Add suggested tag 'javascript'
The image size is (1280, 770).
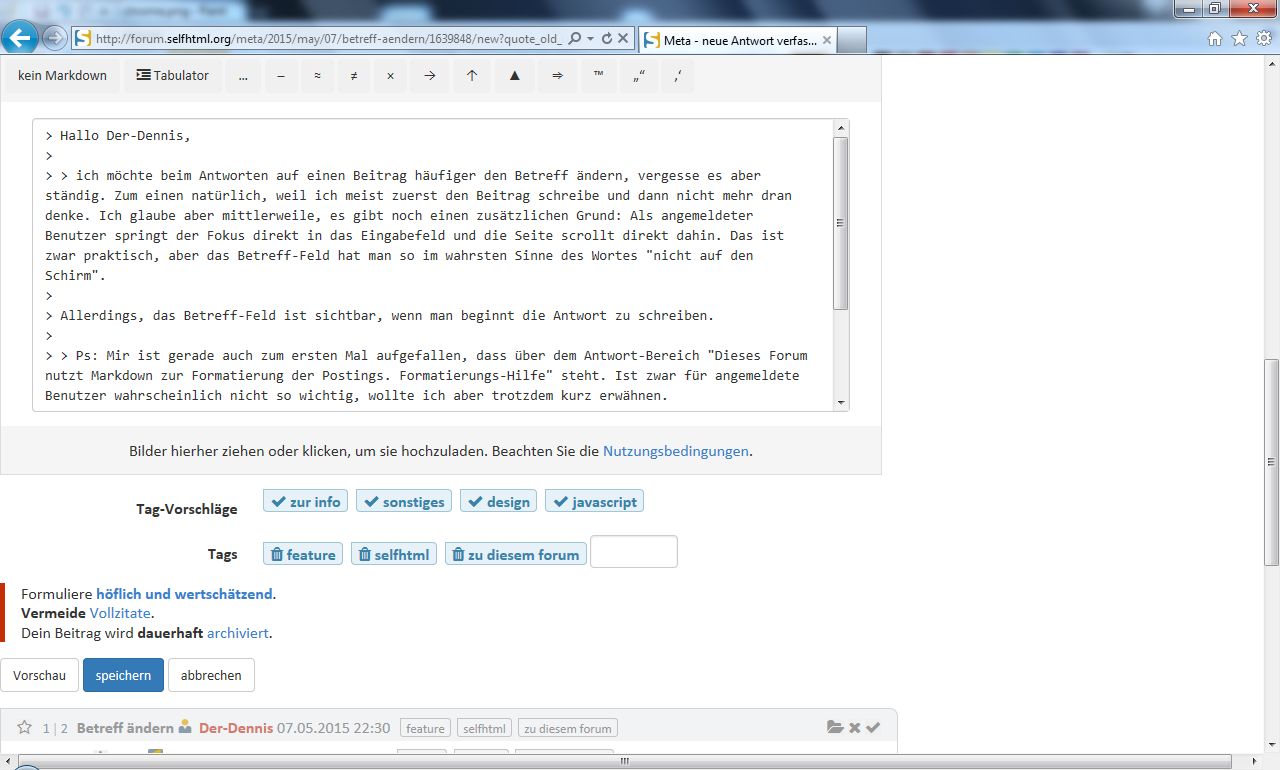(594, 501)
